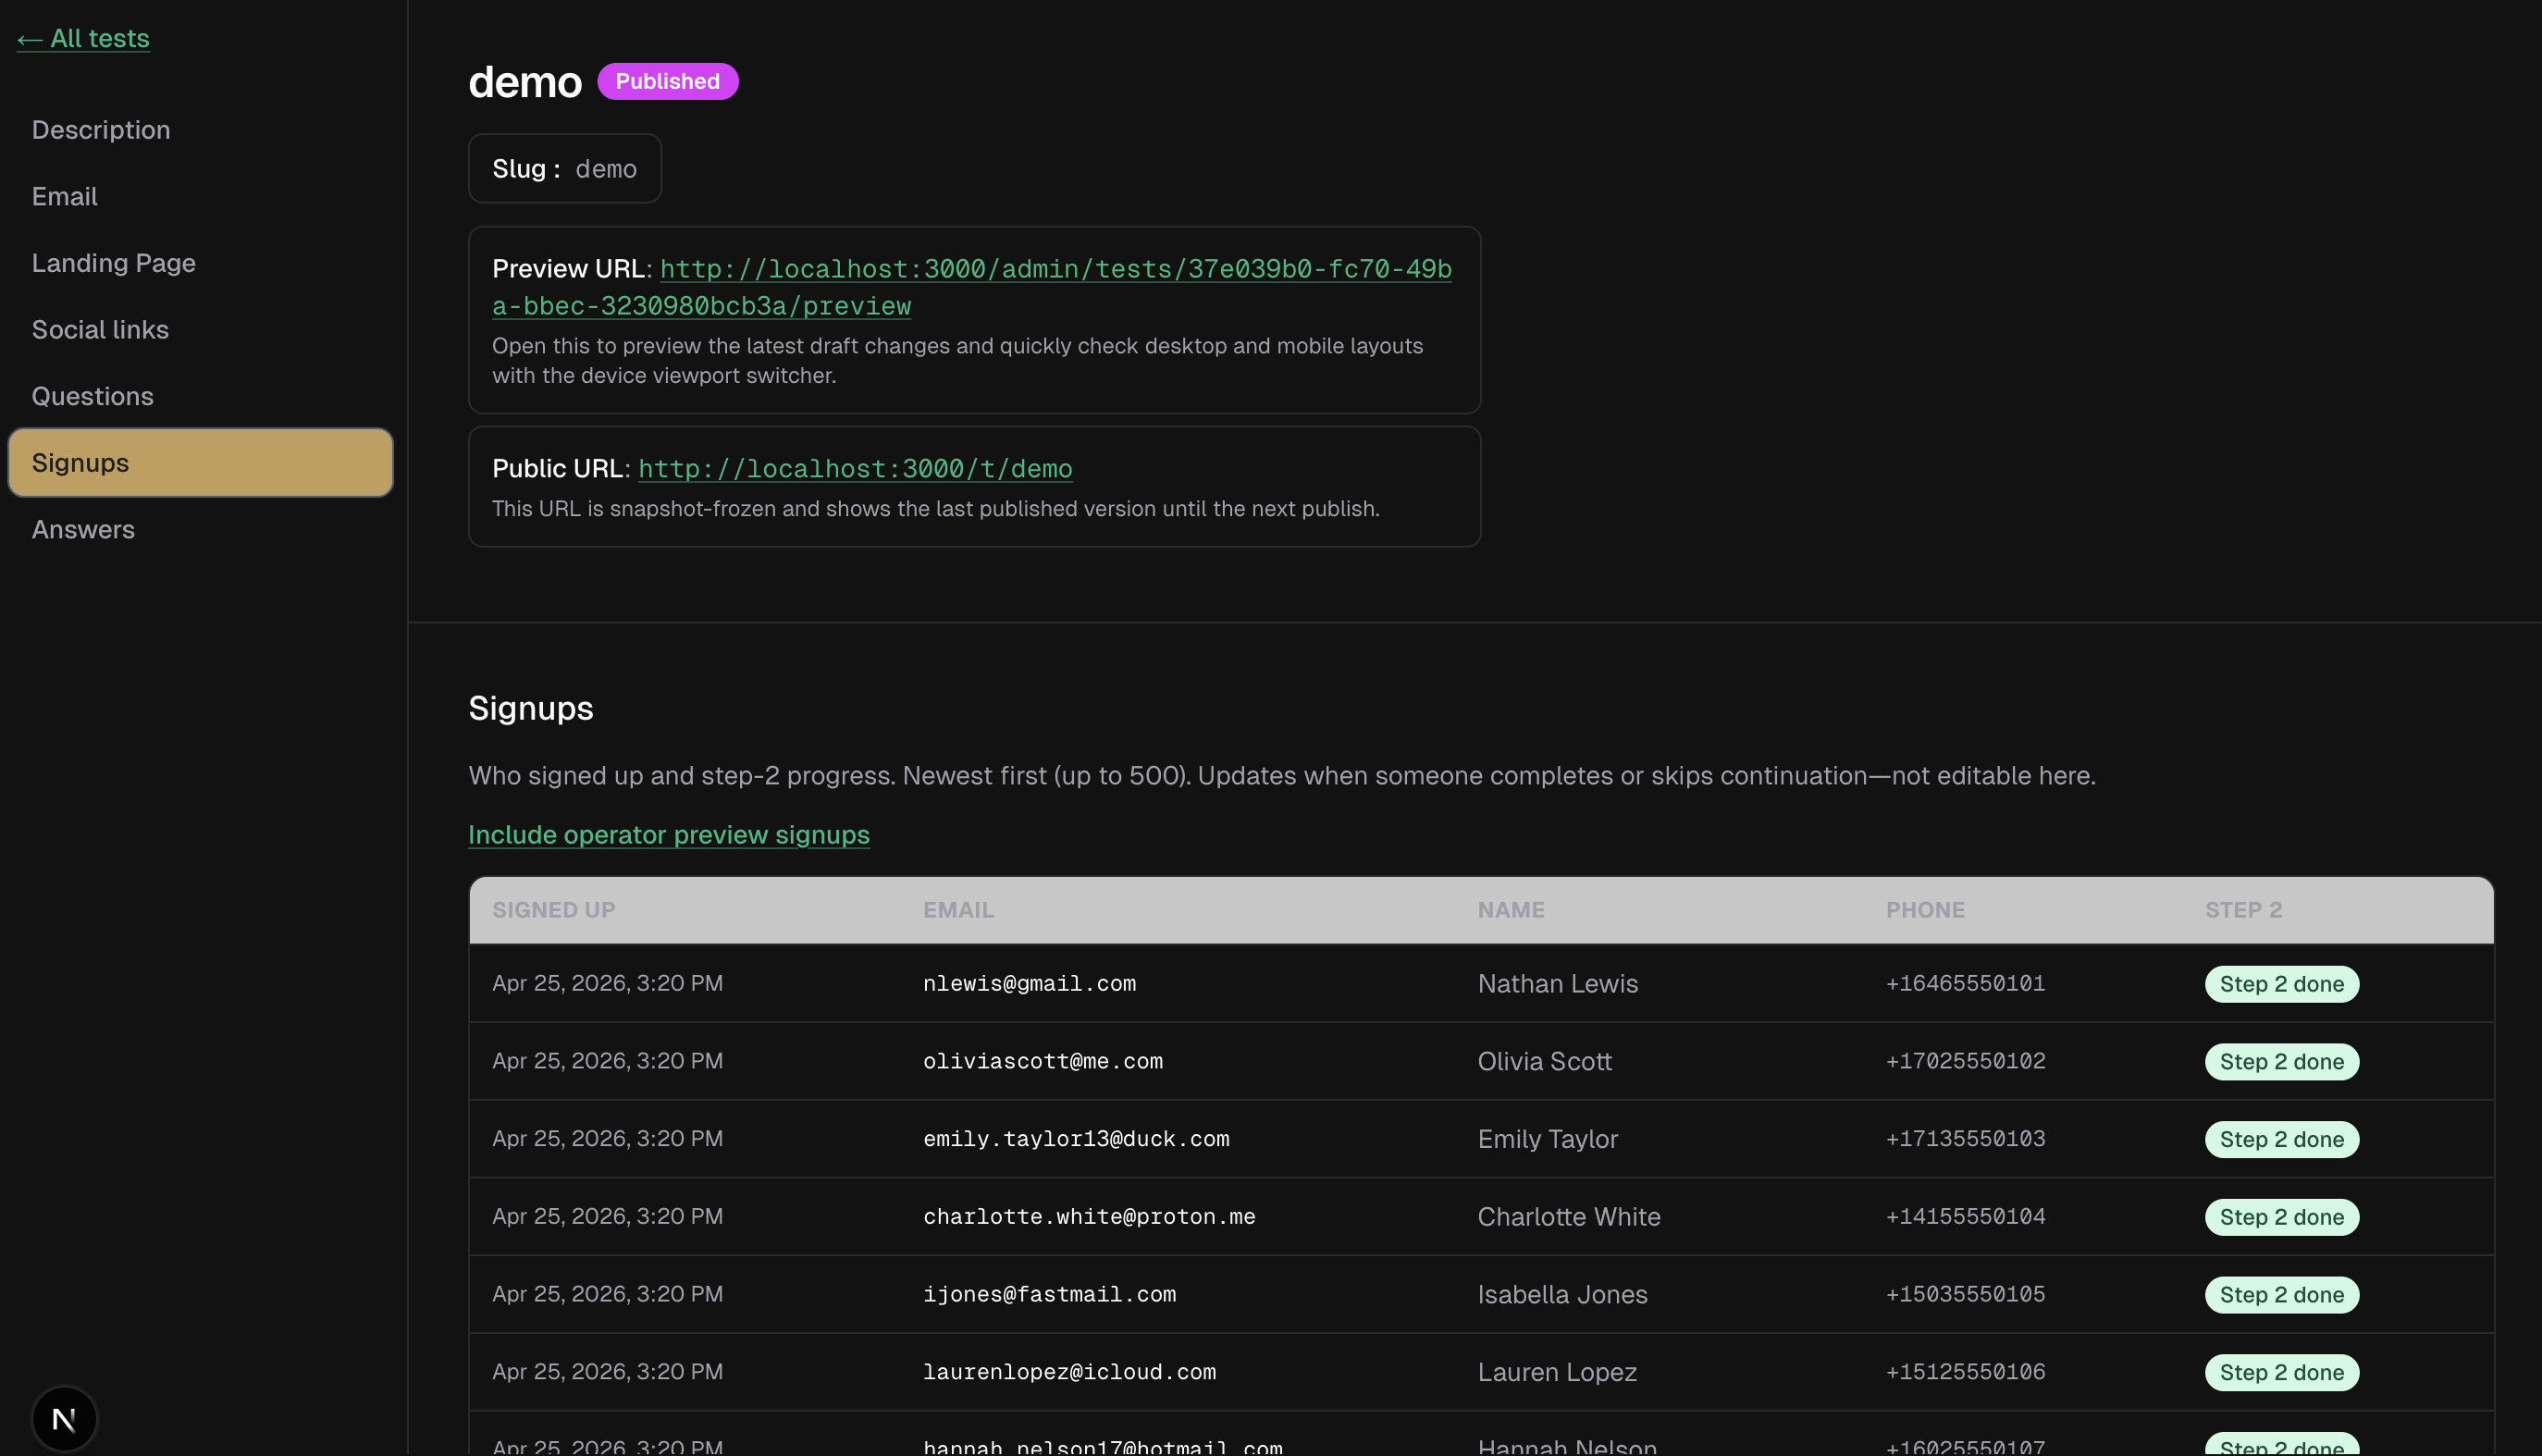2542x1456 pixels.
Task: Click the demo slug value
Action: pos(606,168)
